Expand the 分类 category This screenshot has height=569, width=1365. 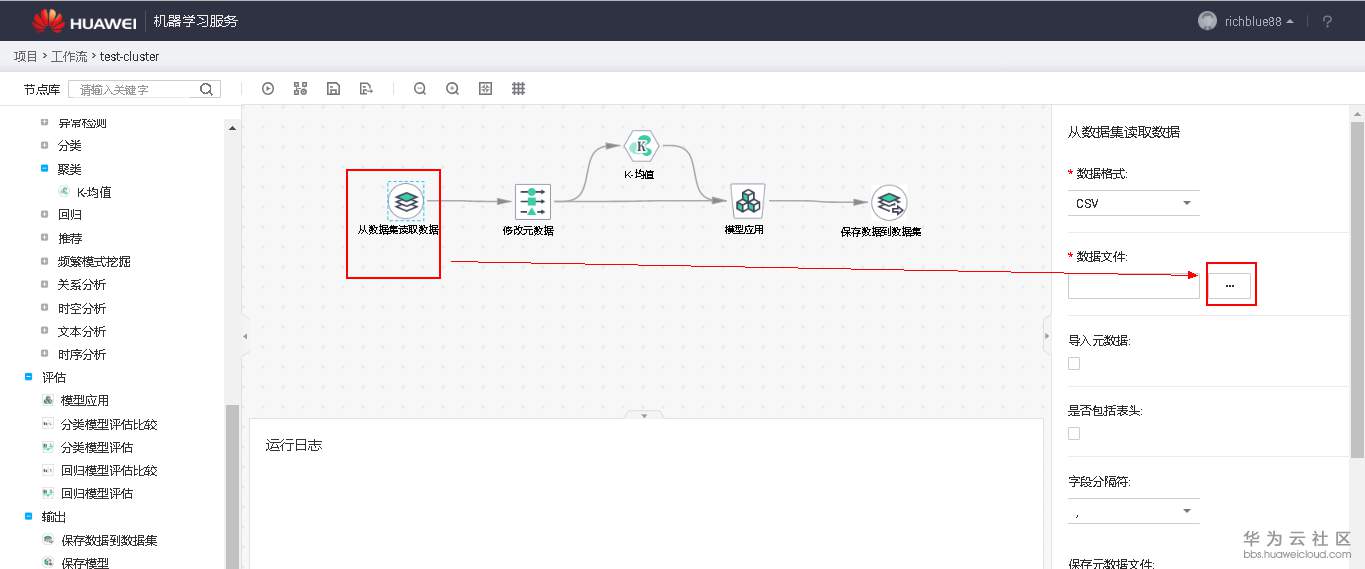coord(44,146)
